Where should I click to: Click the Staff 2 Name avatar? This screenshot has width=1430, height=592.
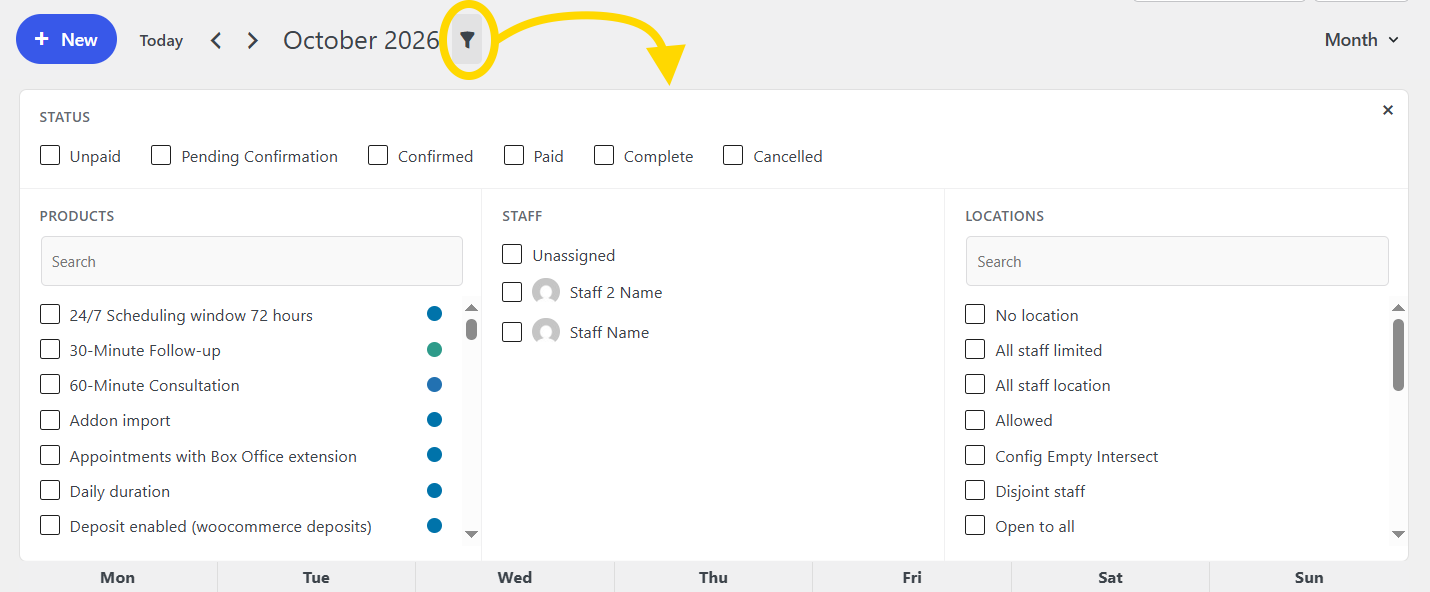click(x=546, y=292)
